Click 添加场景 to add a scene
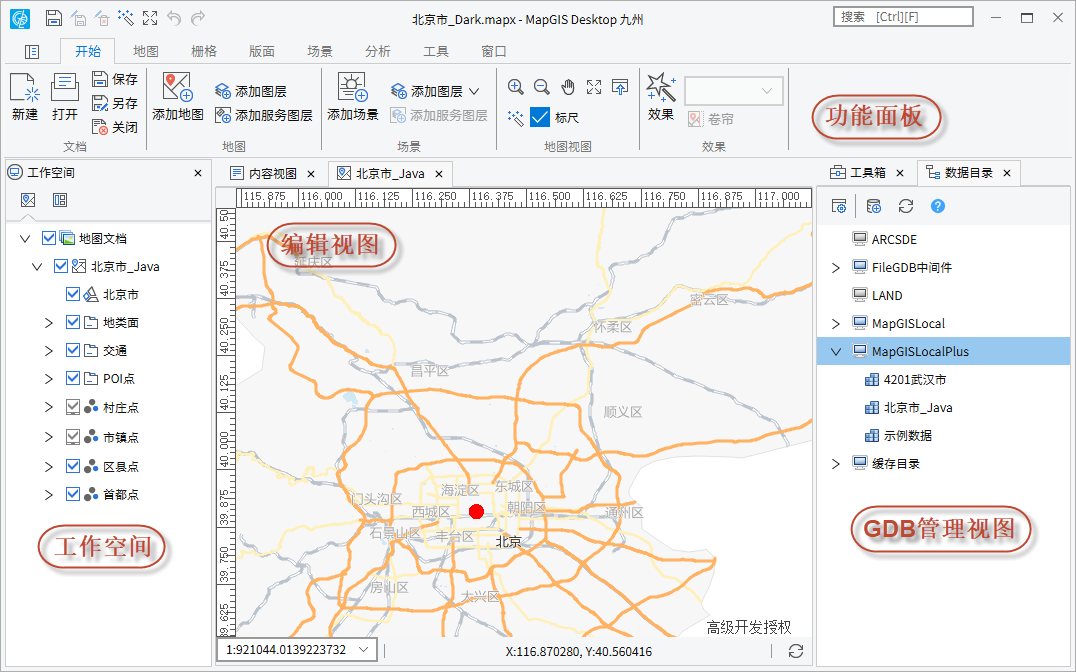 [353, 97]
